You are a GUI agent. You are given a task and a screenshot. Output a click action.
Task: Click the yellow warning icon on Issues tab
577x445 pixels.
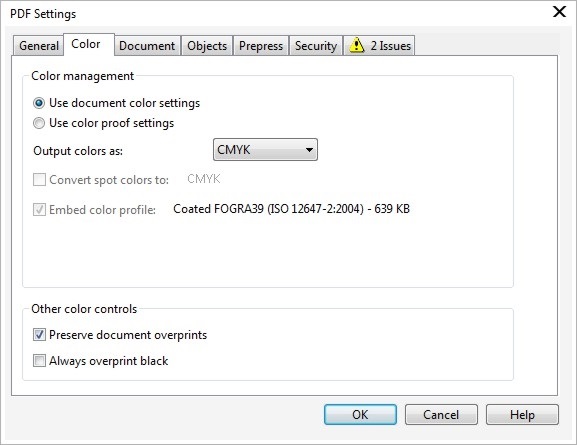[357, 45]
